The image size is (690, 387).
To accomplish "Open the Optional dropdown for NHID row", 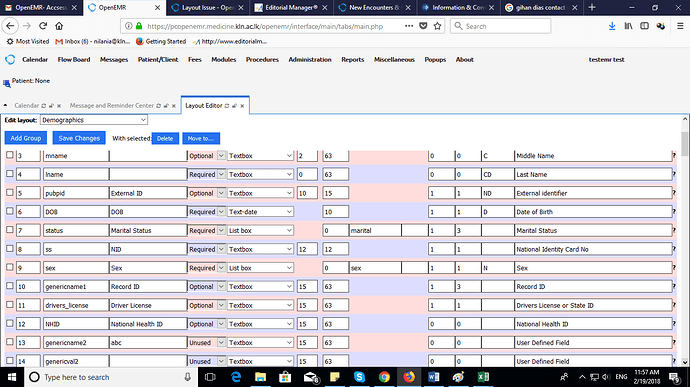I will click(207, 324).
